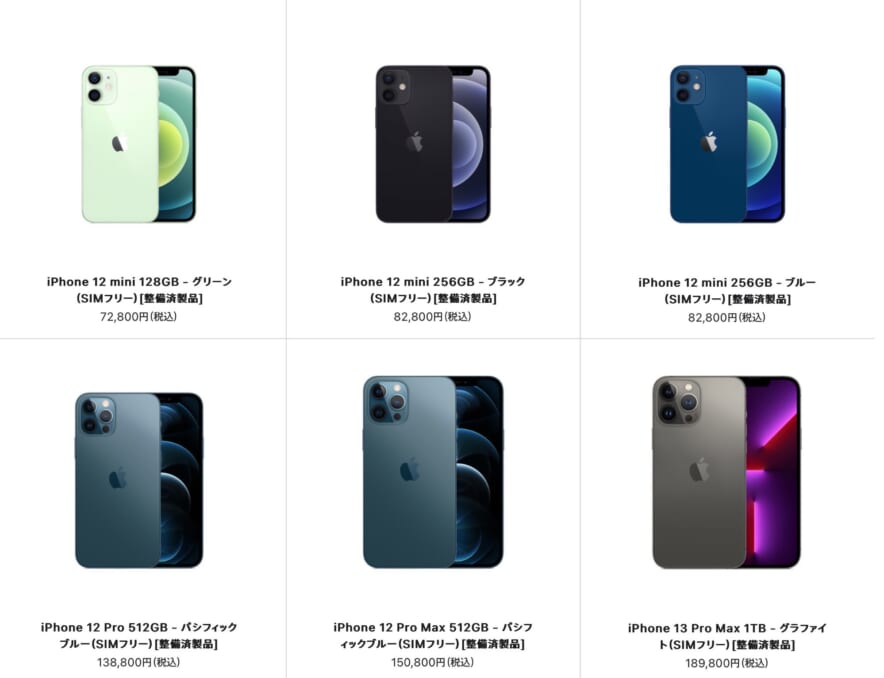
Task: Select the 150,800円 price text
Action: click(432, 662)
